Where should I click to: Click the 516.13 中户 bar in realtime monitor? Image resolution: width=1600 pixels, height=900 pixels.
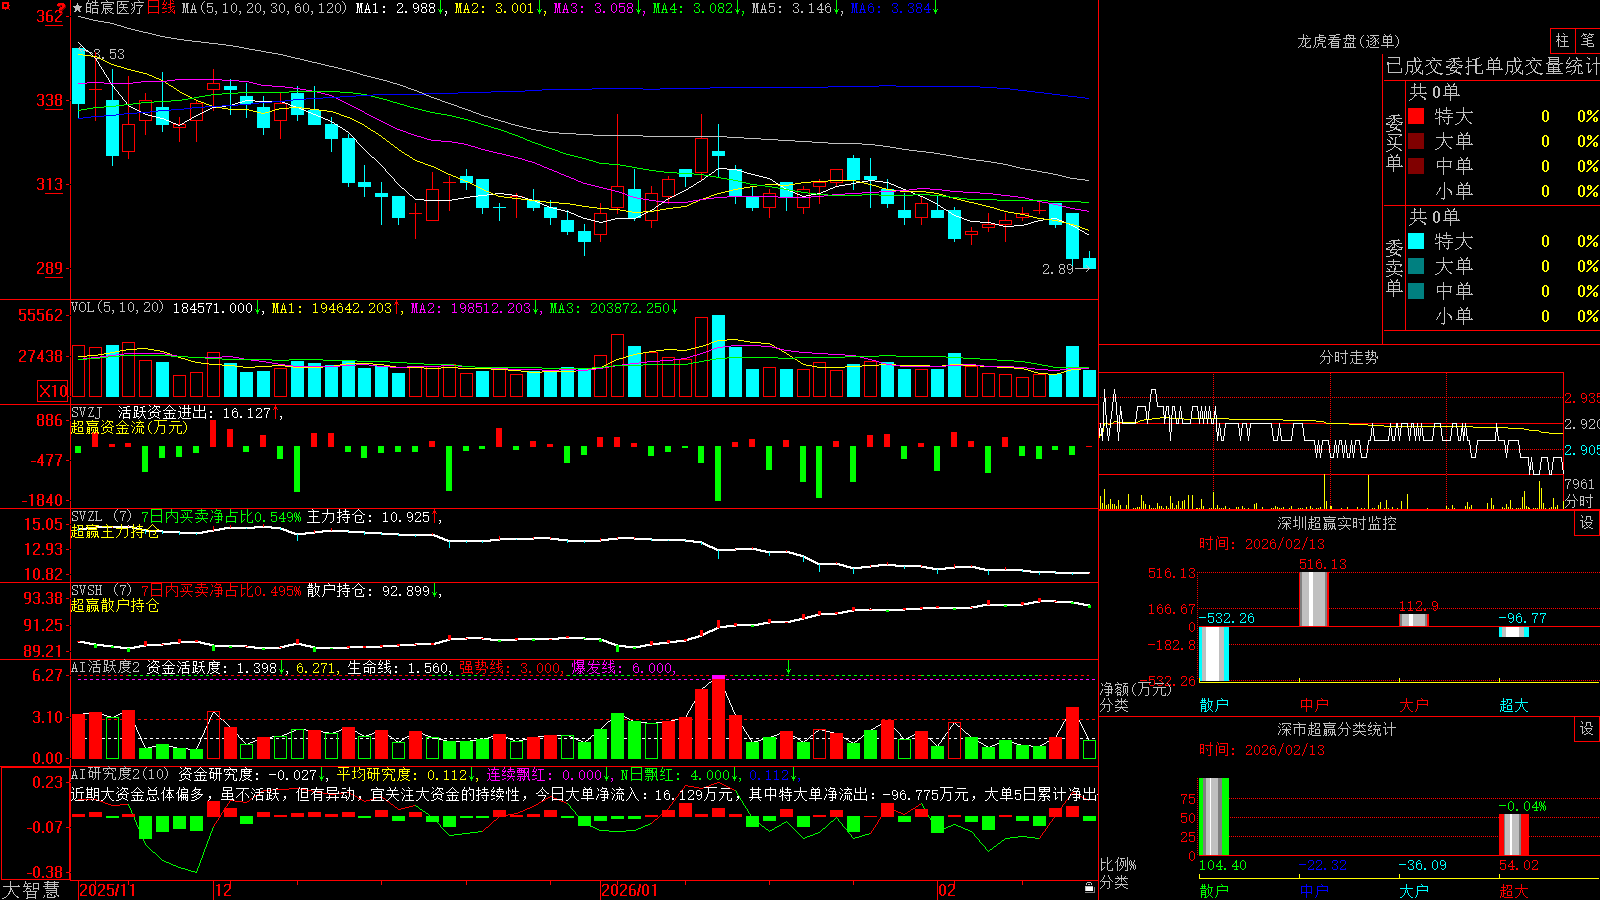[x=1314, y=599]
